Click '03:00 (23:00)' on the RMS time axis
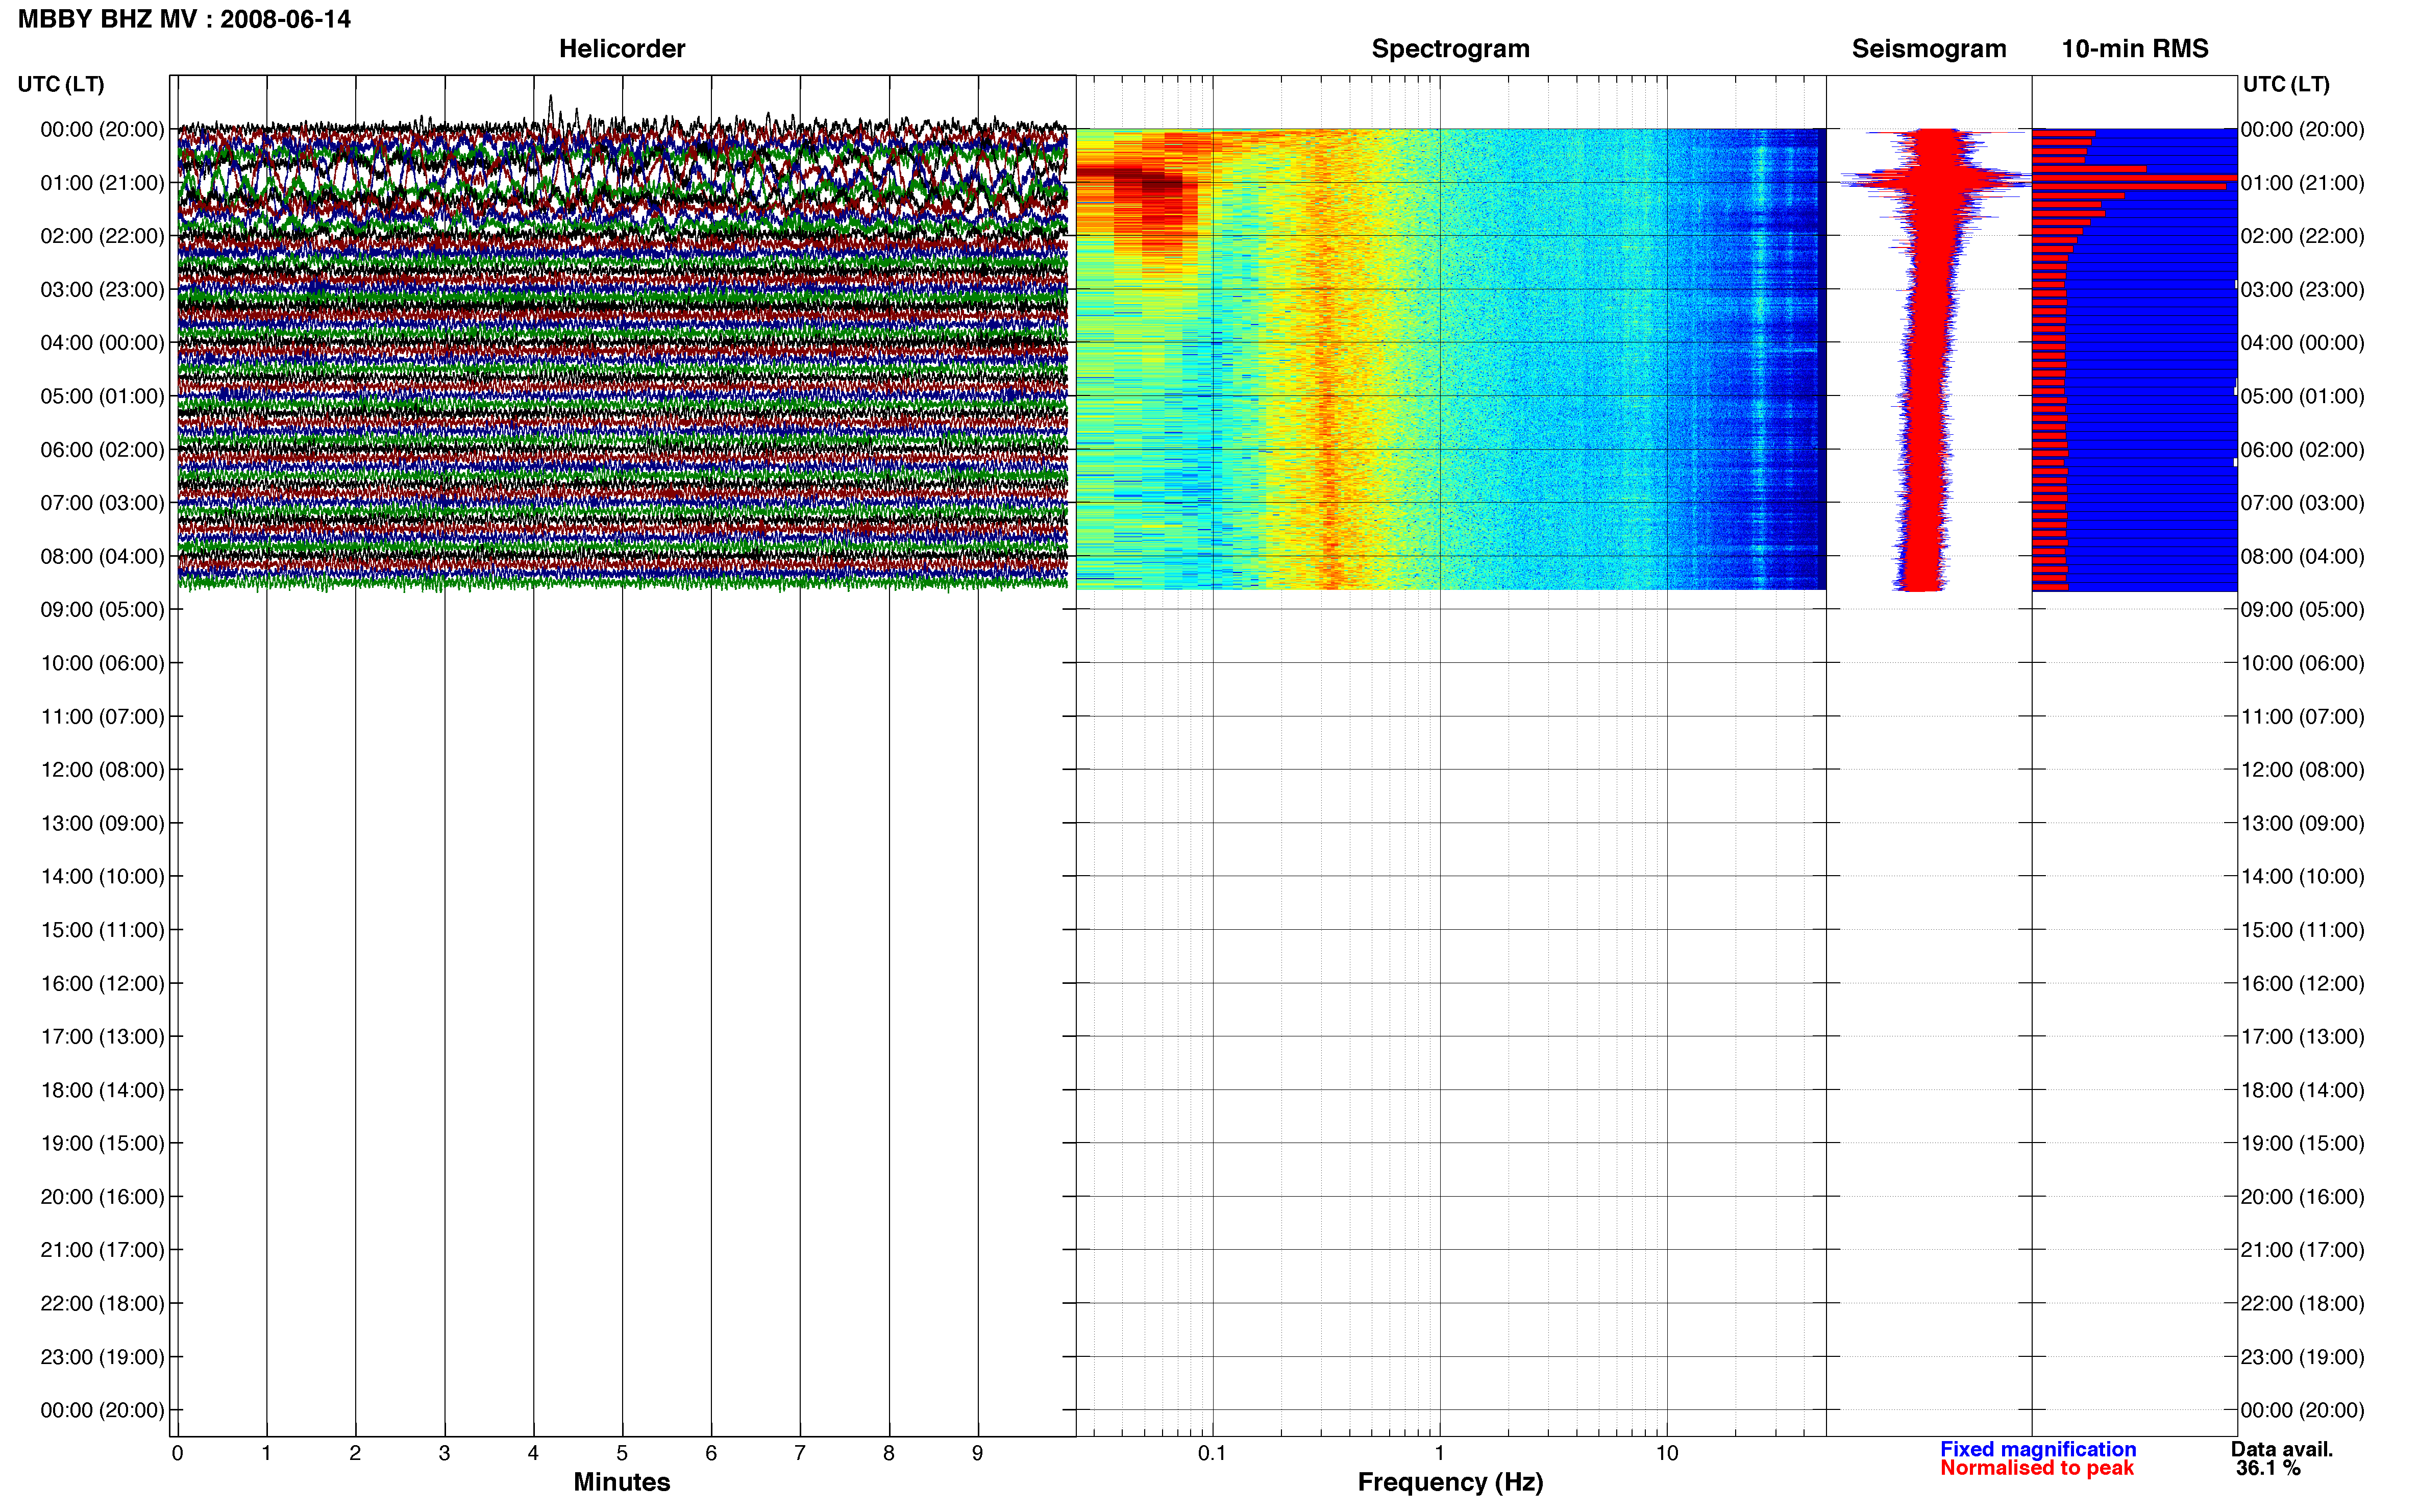 2303,290
